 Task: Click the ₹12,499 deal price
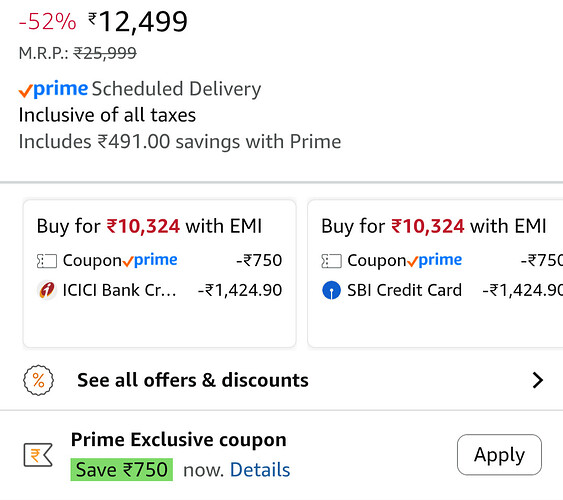[x=138, y=22]
